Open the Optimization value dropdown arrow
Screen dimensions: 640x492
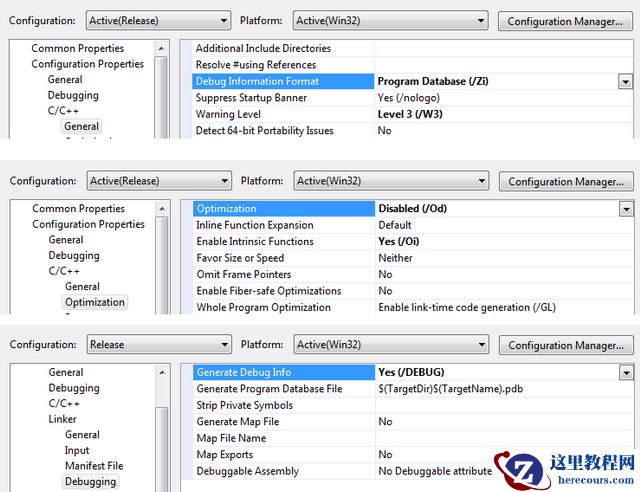pyautogui.click(x=626, y=209)
